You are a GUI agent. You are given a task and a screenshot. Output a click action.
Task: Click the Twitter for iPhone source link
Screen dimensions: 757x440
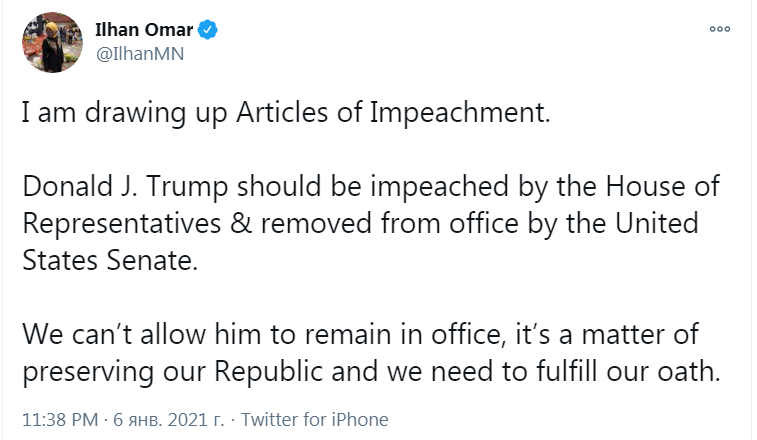coord(315,419)
